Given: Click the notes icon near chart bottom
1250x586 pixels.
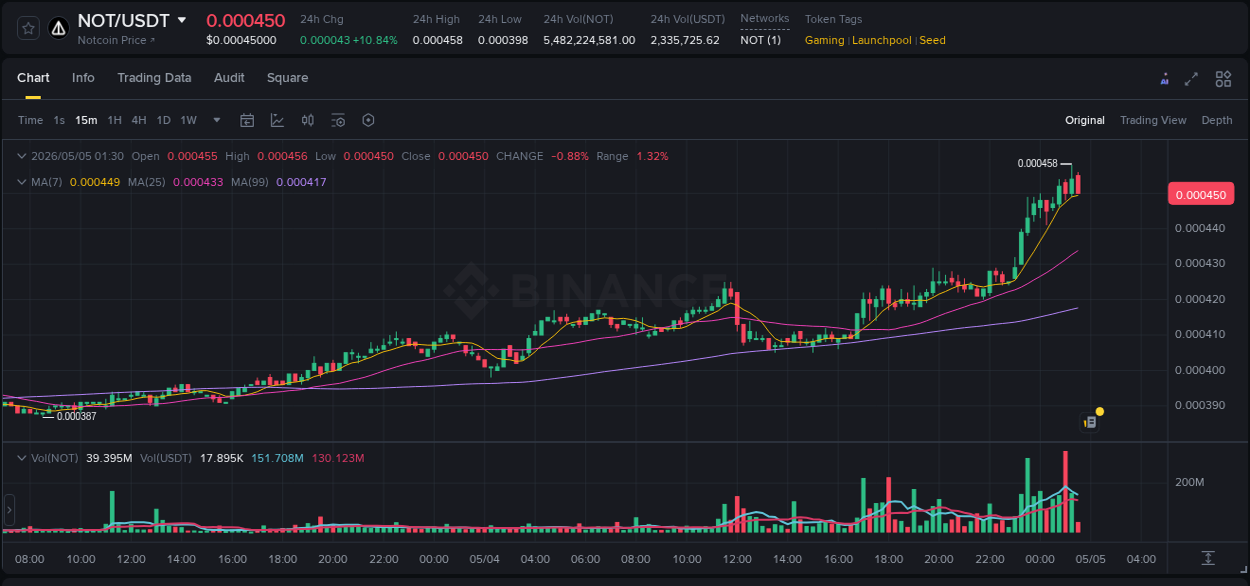Looking at the screenshot, I should [1090, 422].
